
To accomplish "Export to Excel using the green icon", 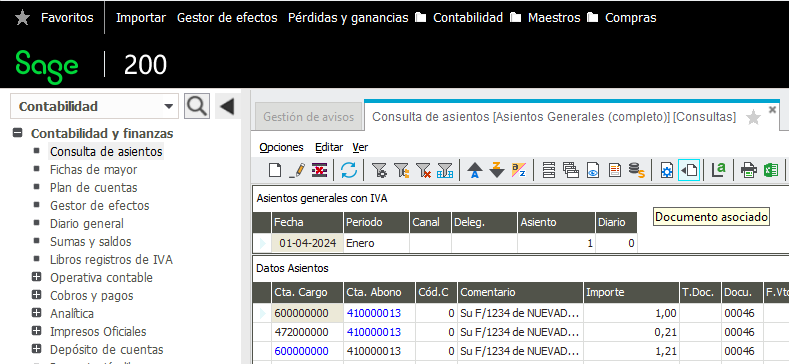I will click(x=771, y=170).
